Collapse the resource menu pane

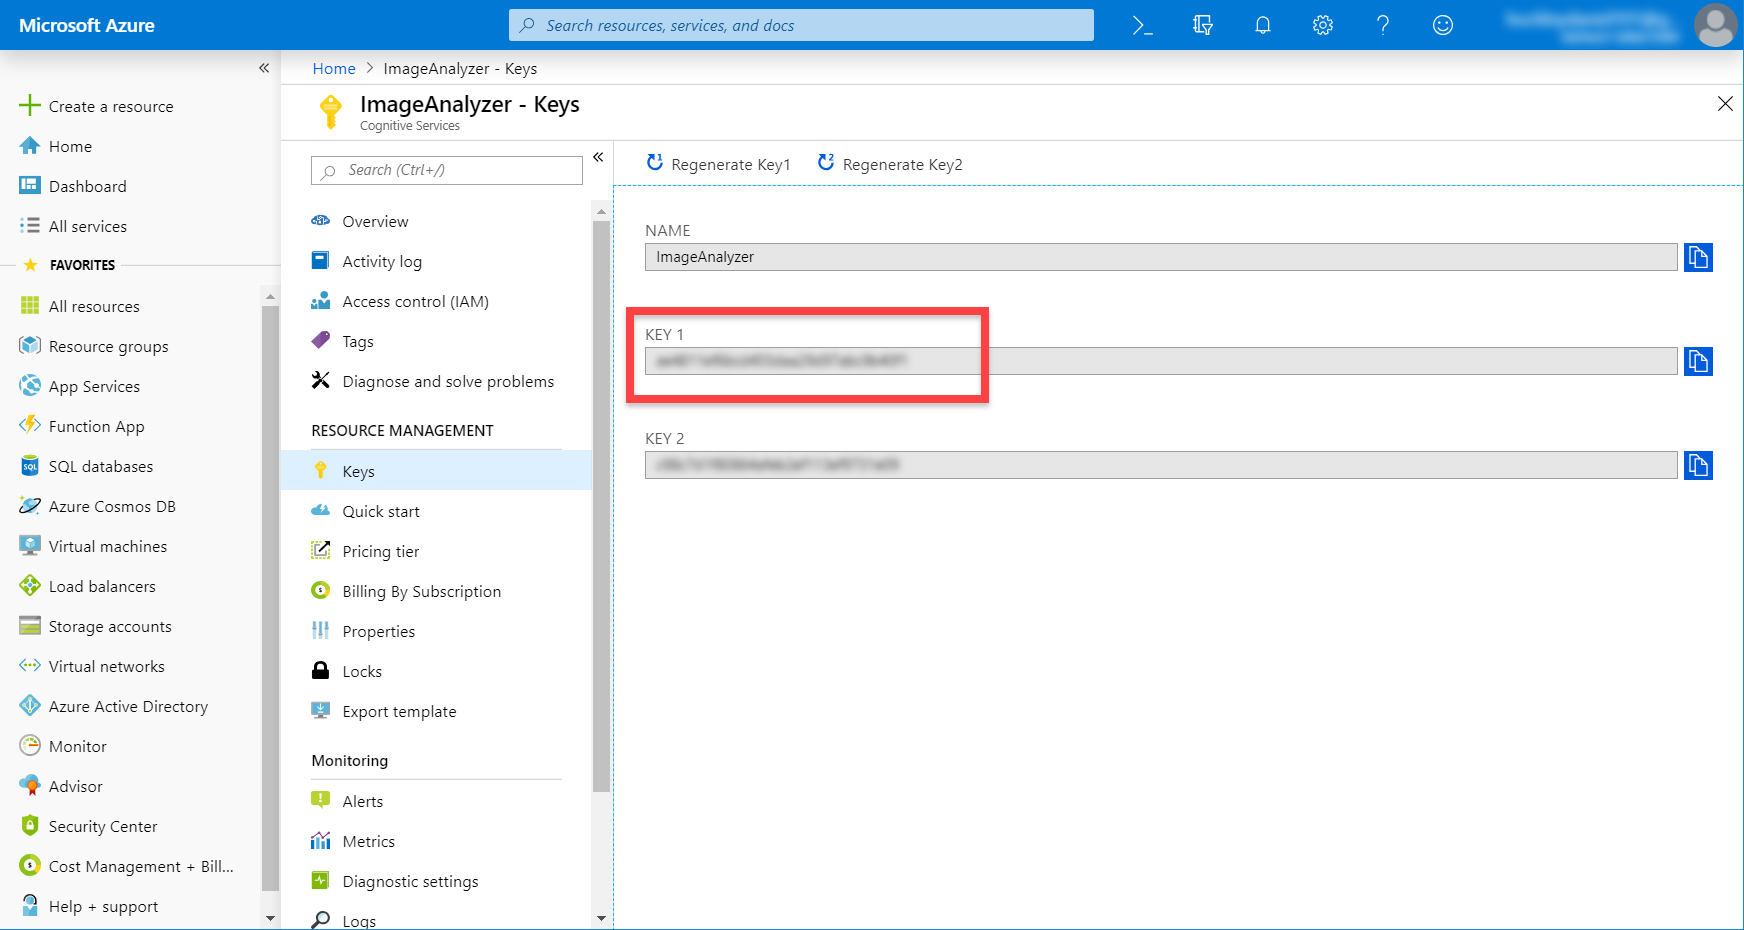click(x=598, y=157)
